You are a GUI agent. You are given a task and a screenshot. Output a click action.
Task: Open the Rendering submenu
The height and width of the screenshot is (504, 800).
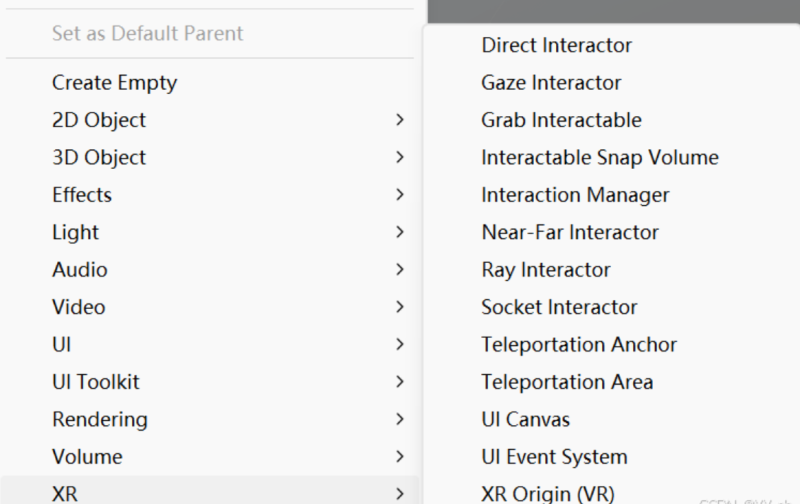[x=100, y=419]
